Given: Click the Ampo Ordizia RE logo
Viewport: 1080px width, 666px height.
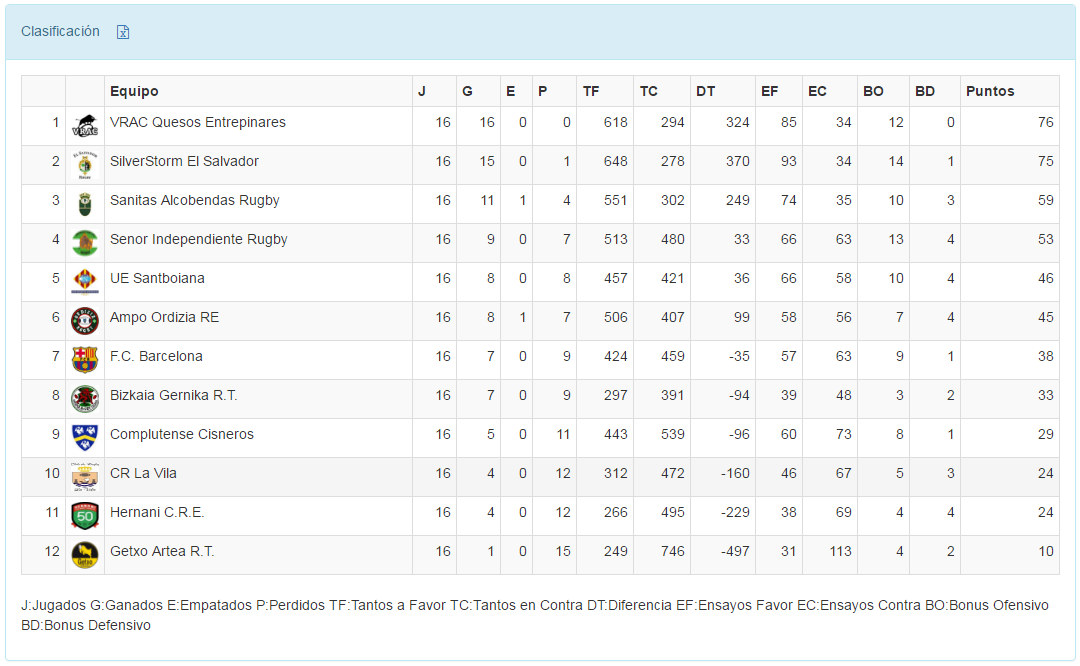Looking at the screenshot, I should pos(85,321).
